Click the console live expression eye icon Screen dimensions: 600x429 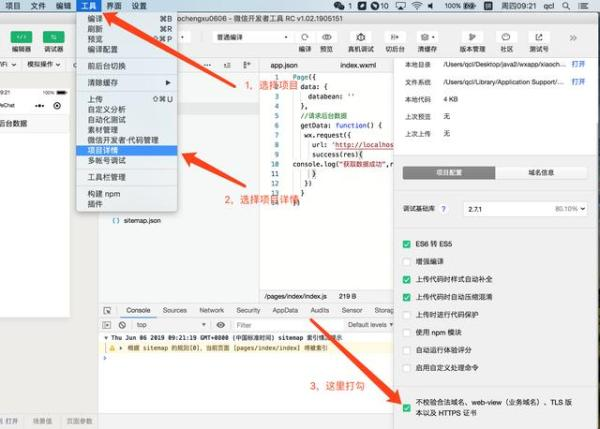pyautogui.click(x=221, y=325)
